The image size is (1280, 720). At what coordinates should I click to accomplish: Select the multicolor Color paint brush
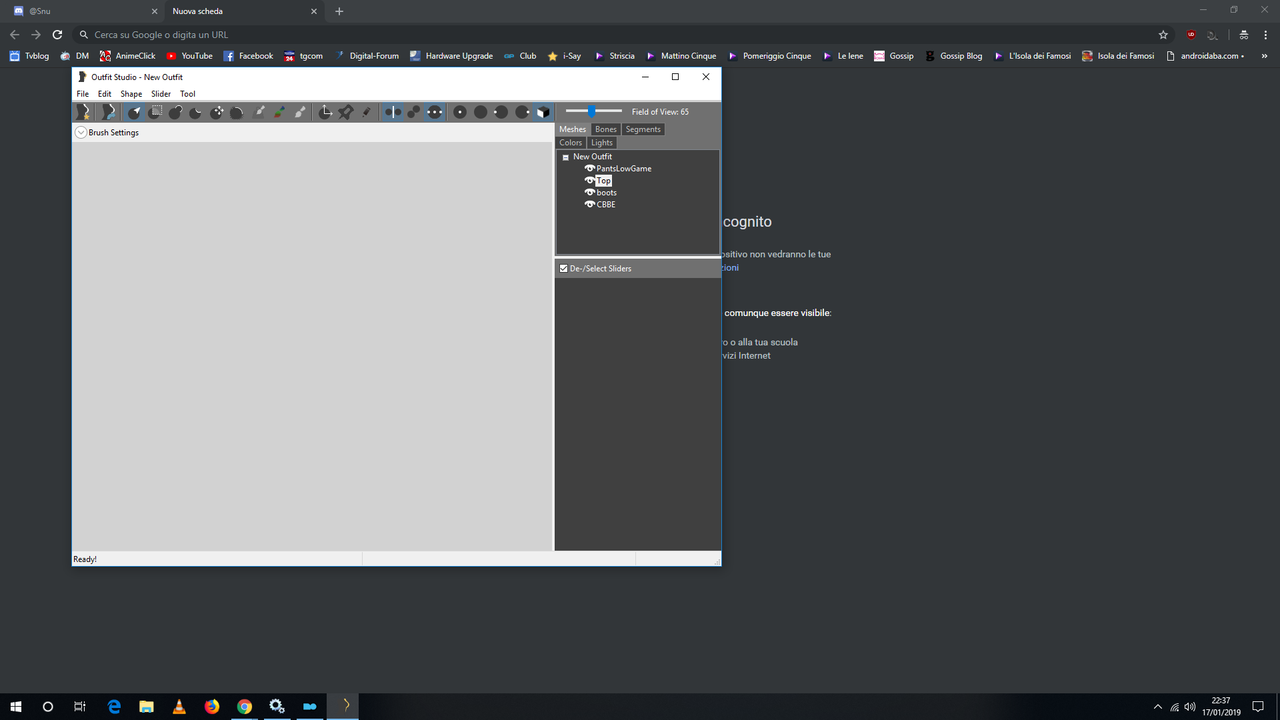tap(280, 112)
